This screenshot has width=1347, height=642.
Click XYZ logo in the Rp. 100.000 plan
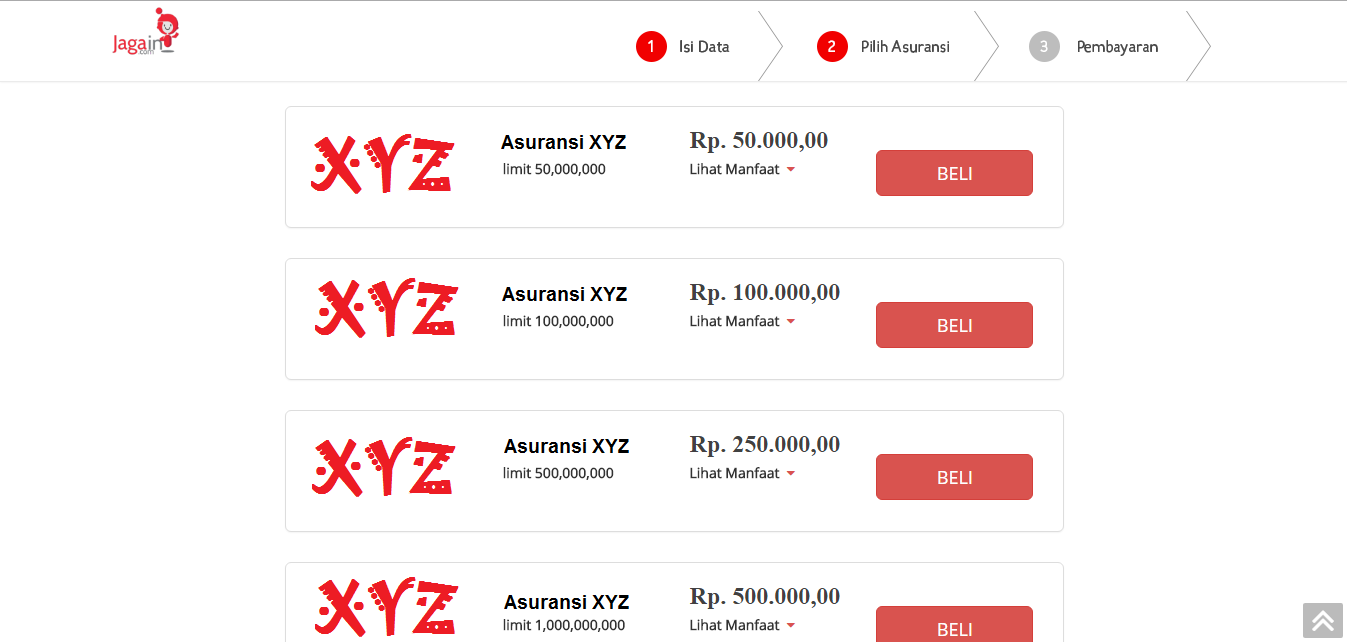point(386,307)
